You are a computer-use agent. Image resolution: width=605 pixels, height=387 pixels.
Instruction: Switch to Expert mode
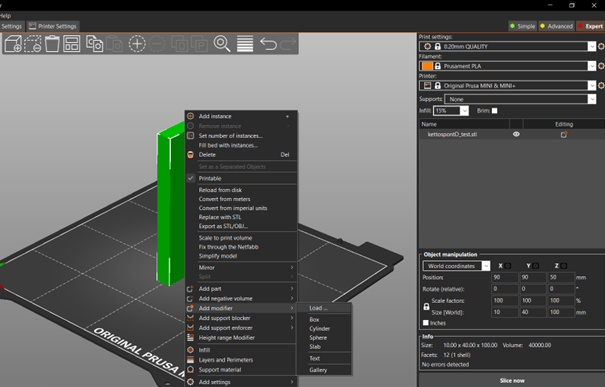pos(590,26)
